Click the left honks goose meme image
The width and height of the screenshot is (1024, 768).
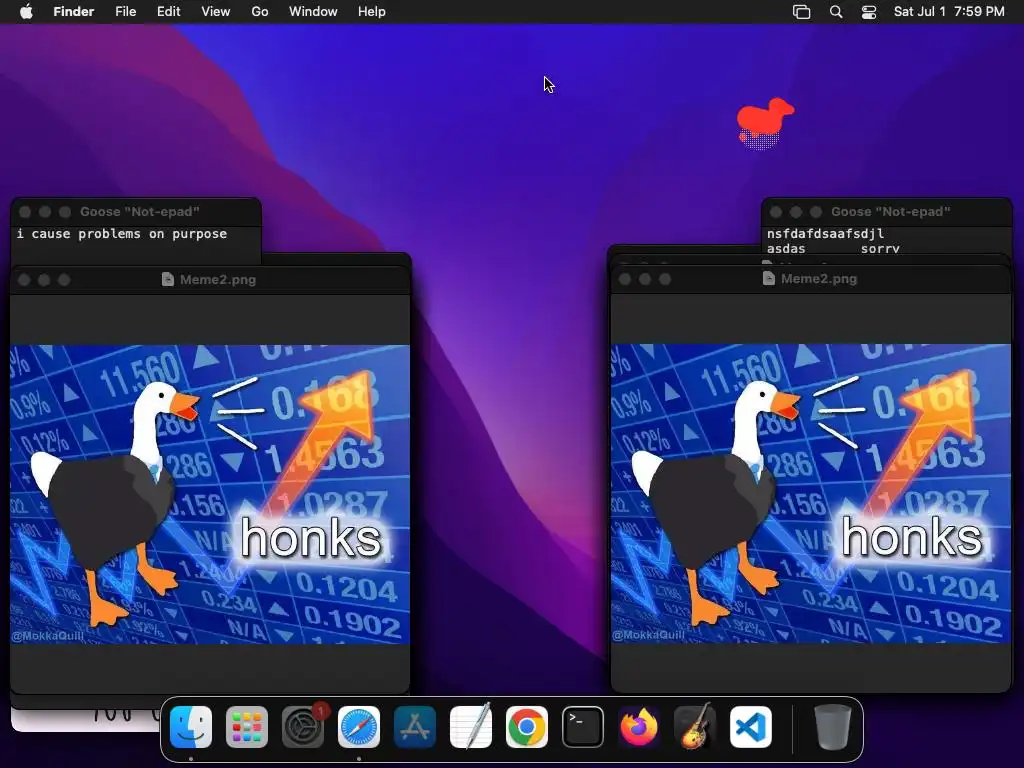(x=210, y=494)
